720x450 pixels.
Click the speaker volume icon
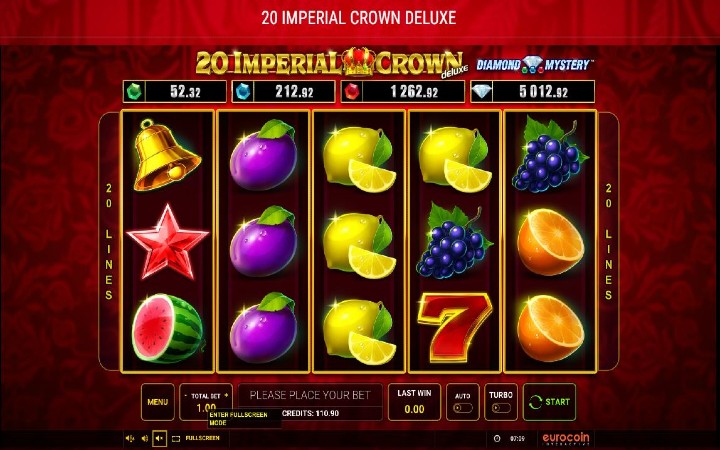click(145, 439)
